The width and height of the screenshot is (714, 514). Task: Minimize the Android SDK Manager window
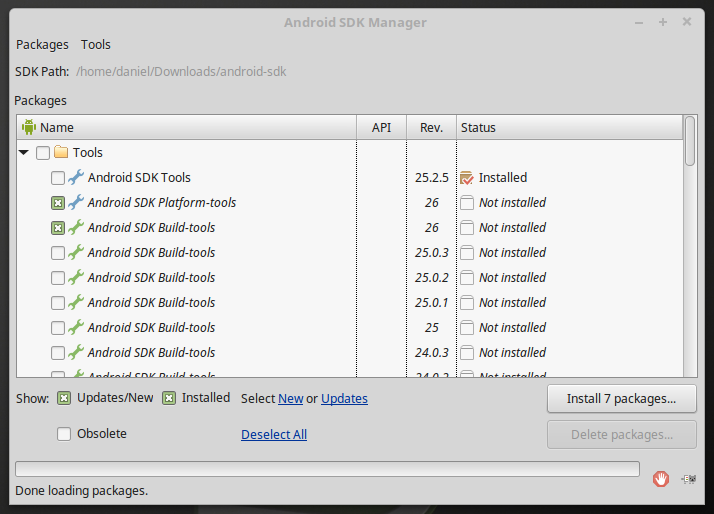[639, 22]
